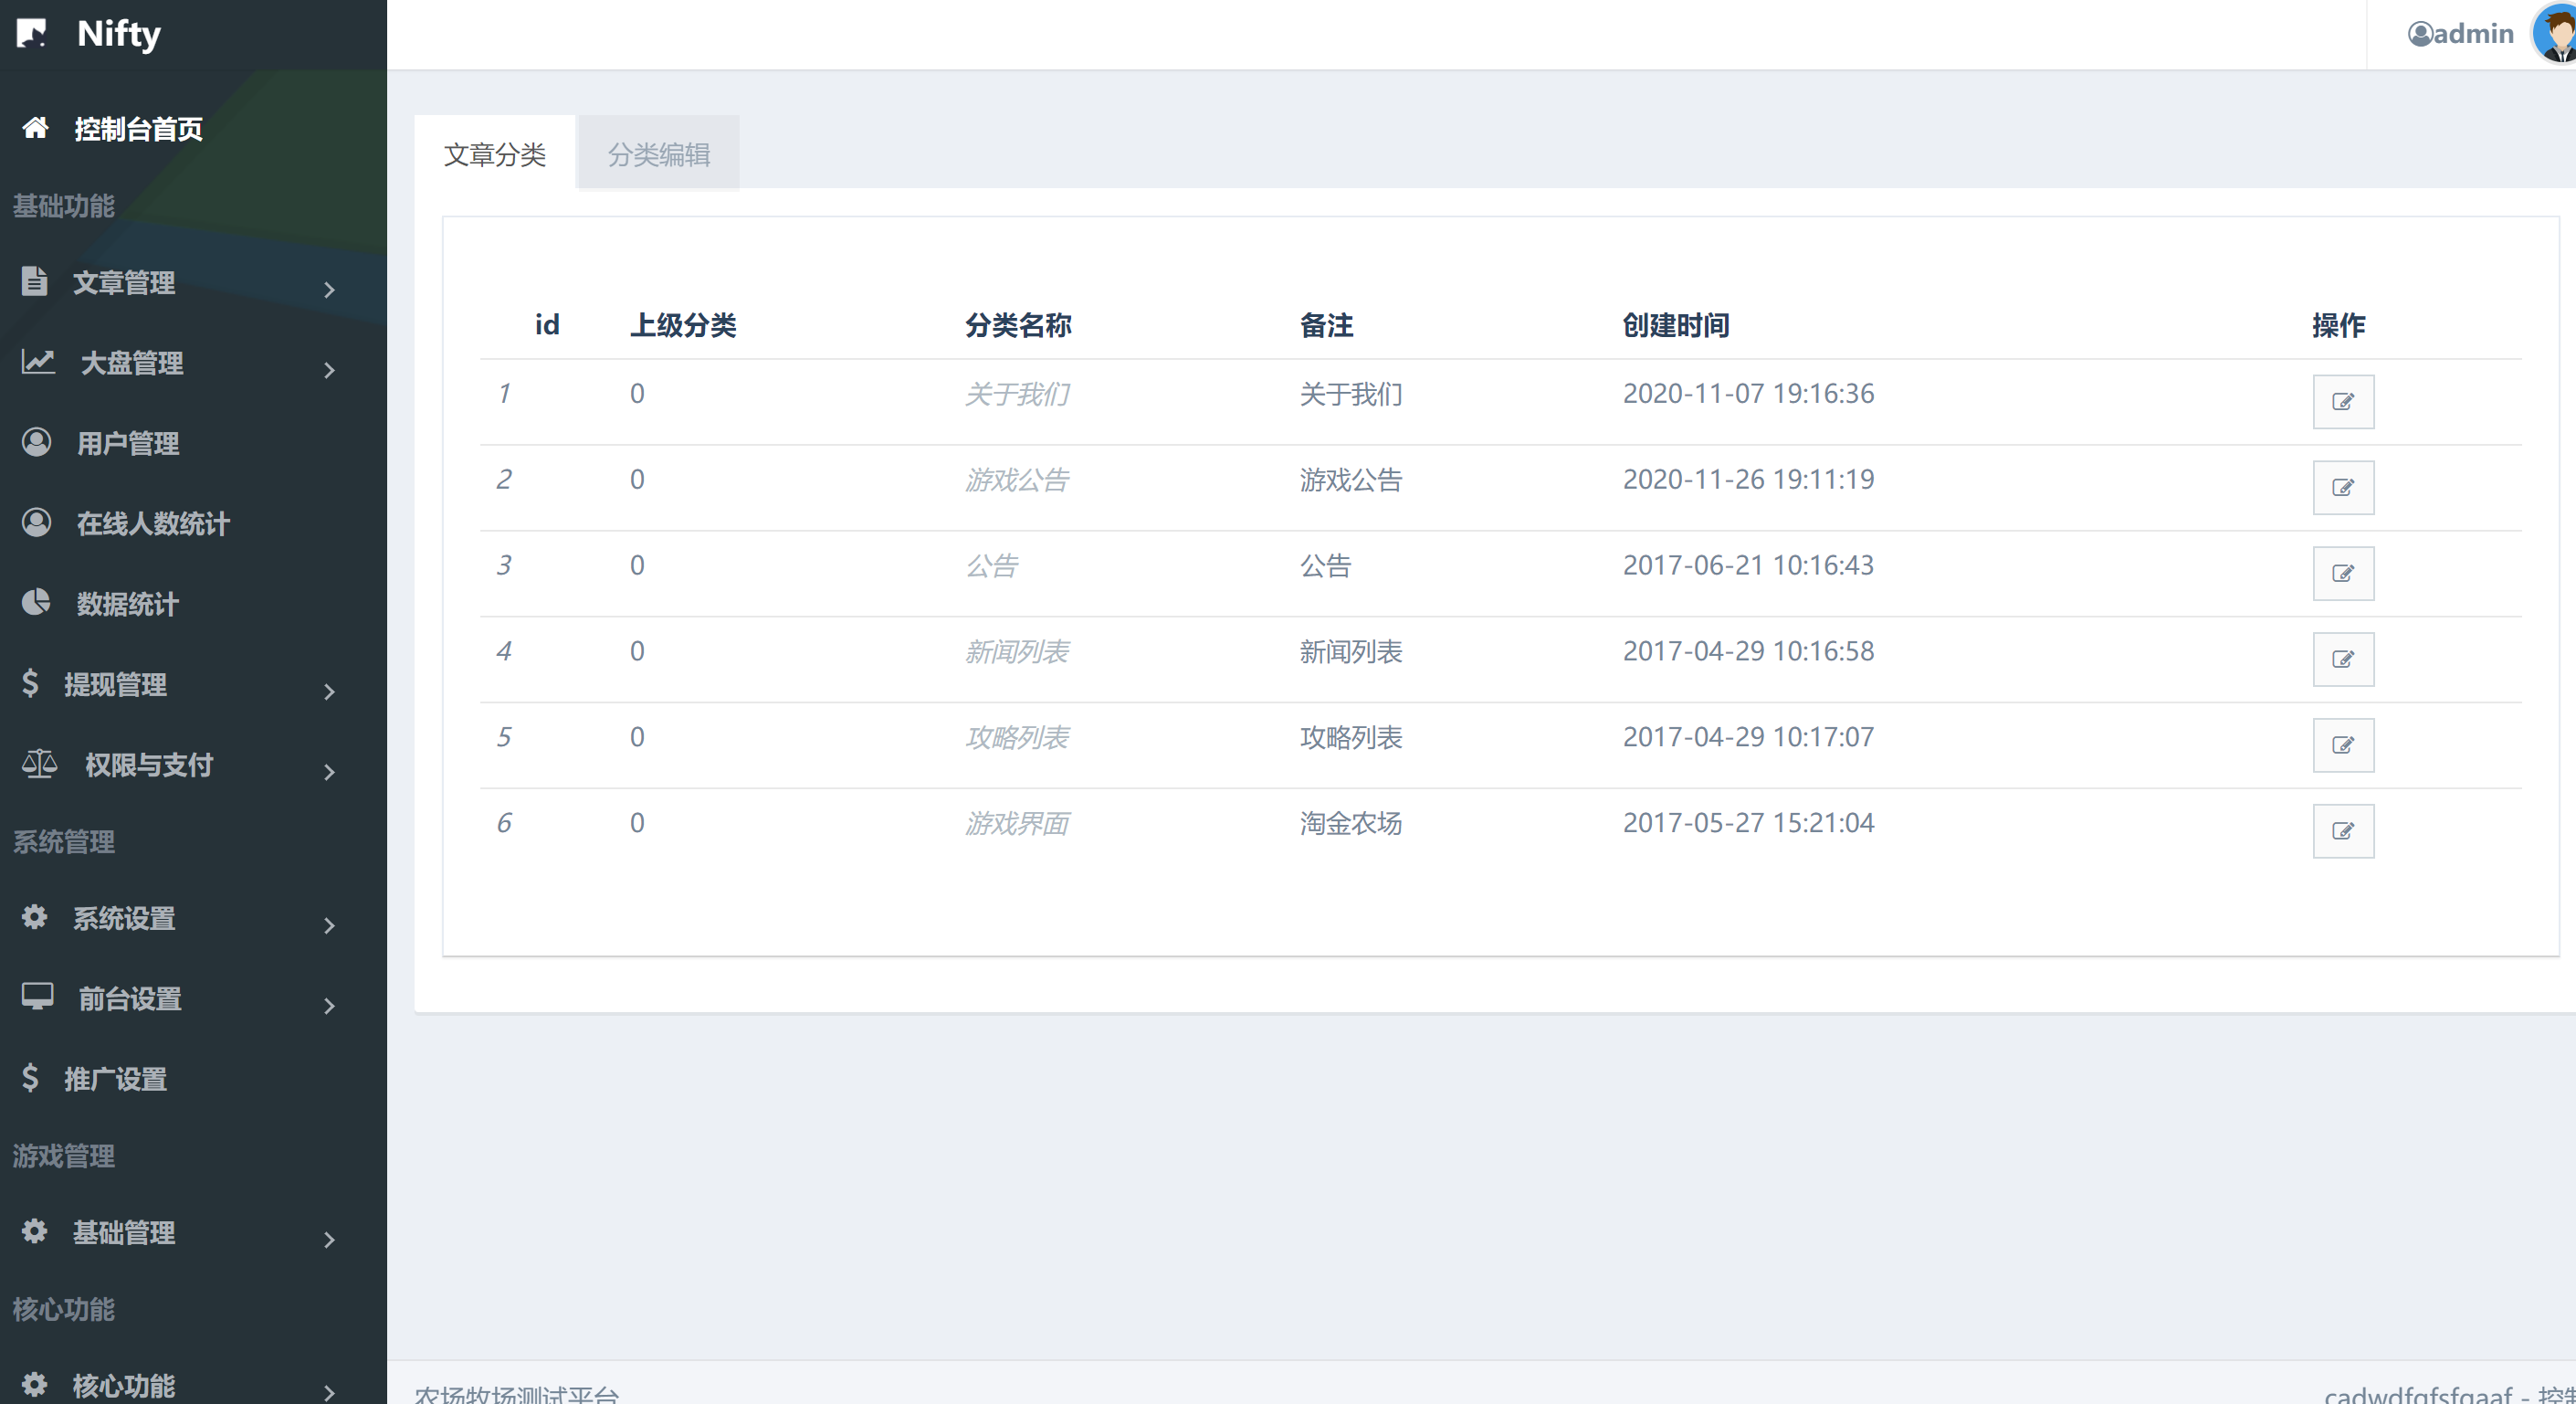Open the 关于我们 category name link
Screen dimensions: 2576x1404
[1017, 394]
